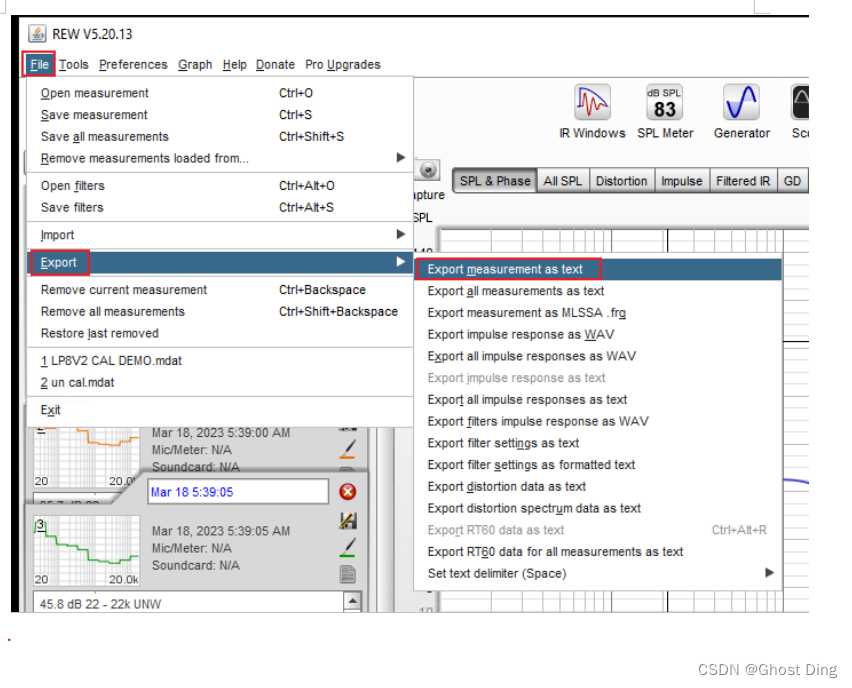The image size is (852, 688).
Task: Expand Remove measurements loaded from submenu
Action: [x=220, y=158]
